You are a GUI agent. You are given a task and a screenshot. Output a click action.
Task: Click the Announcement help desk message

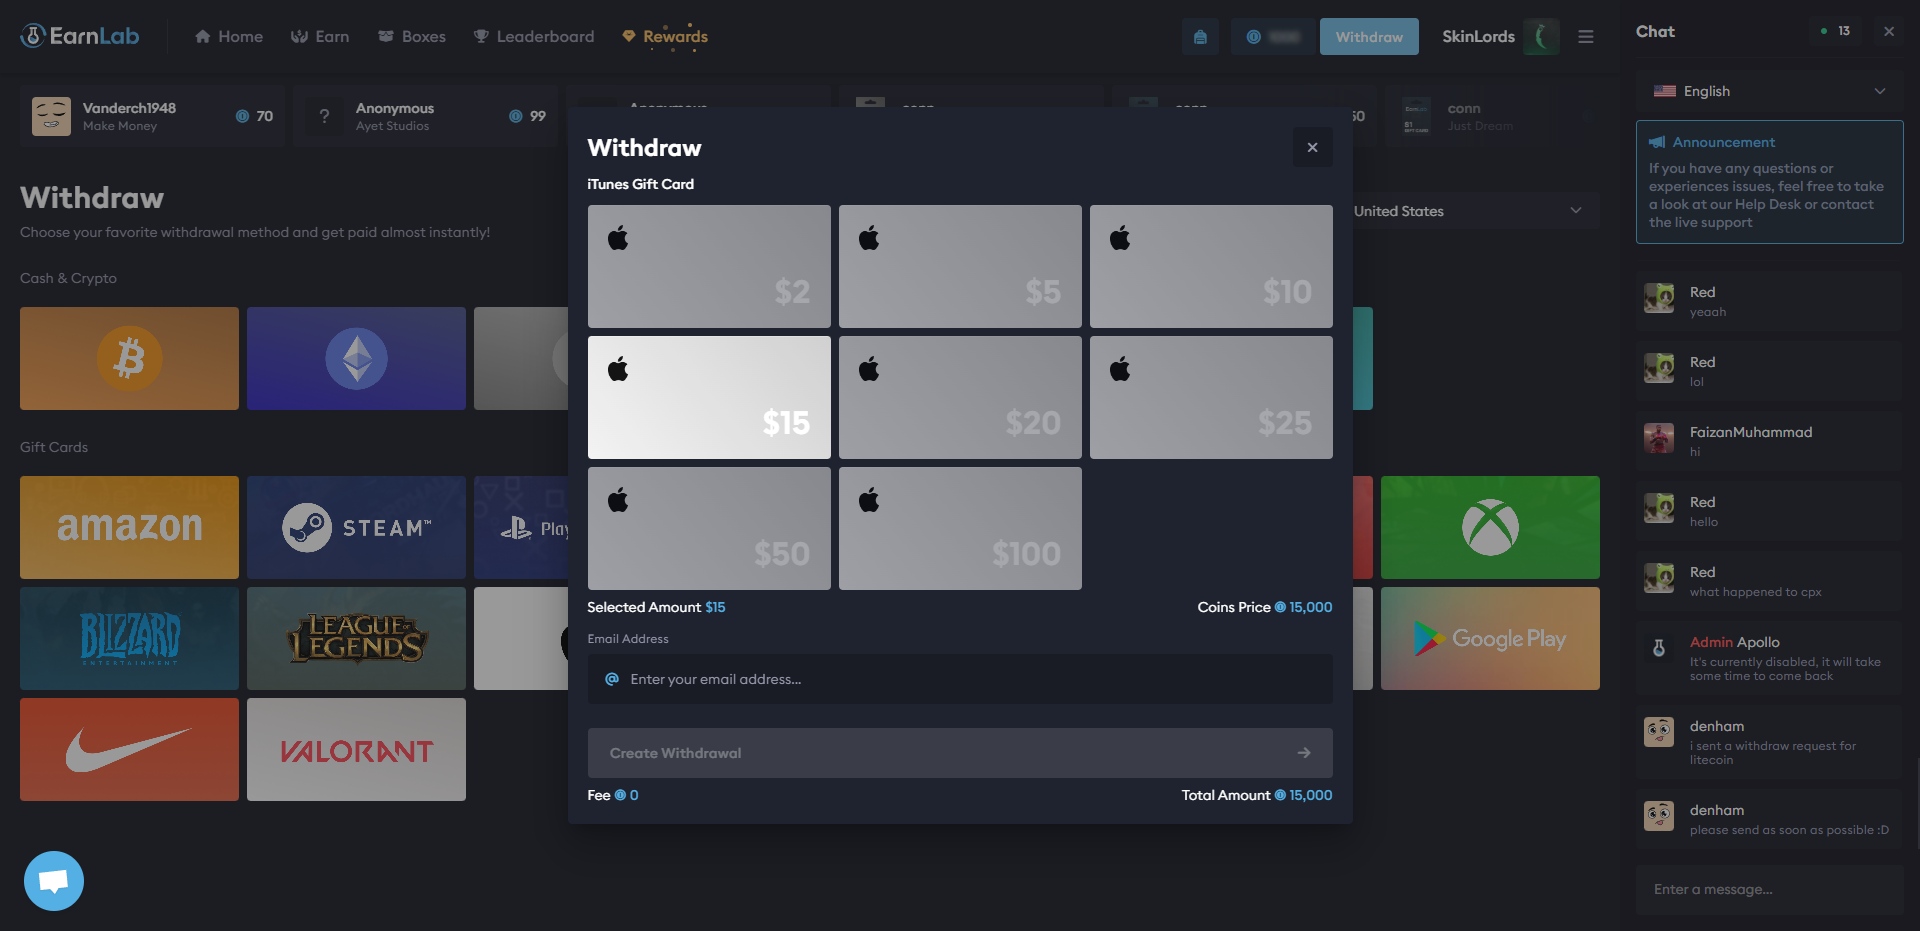(1767, 195)
